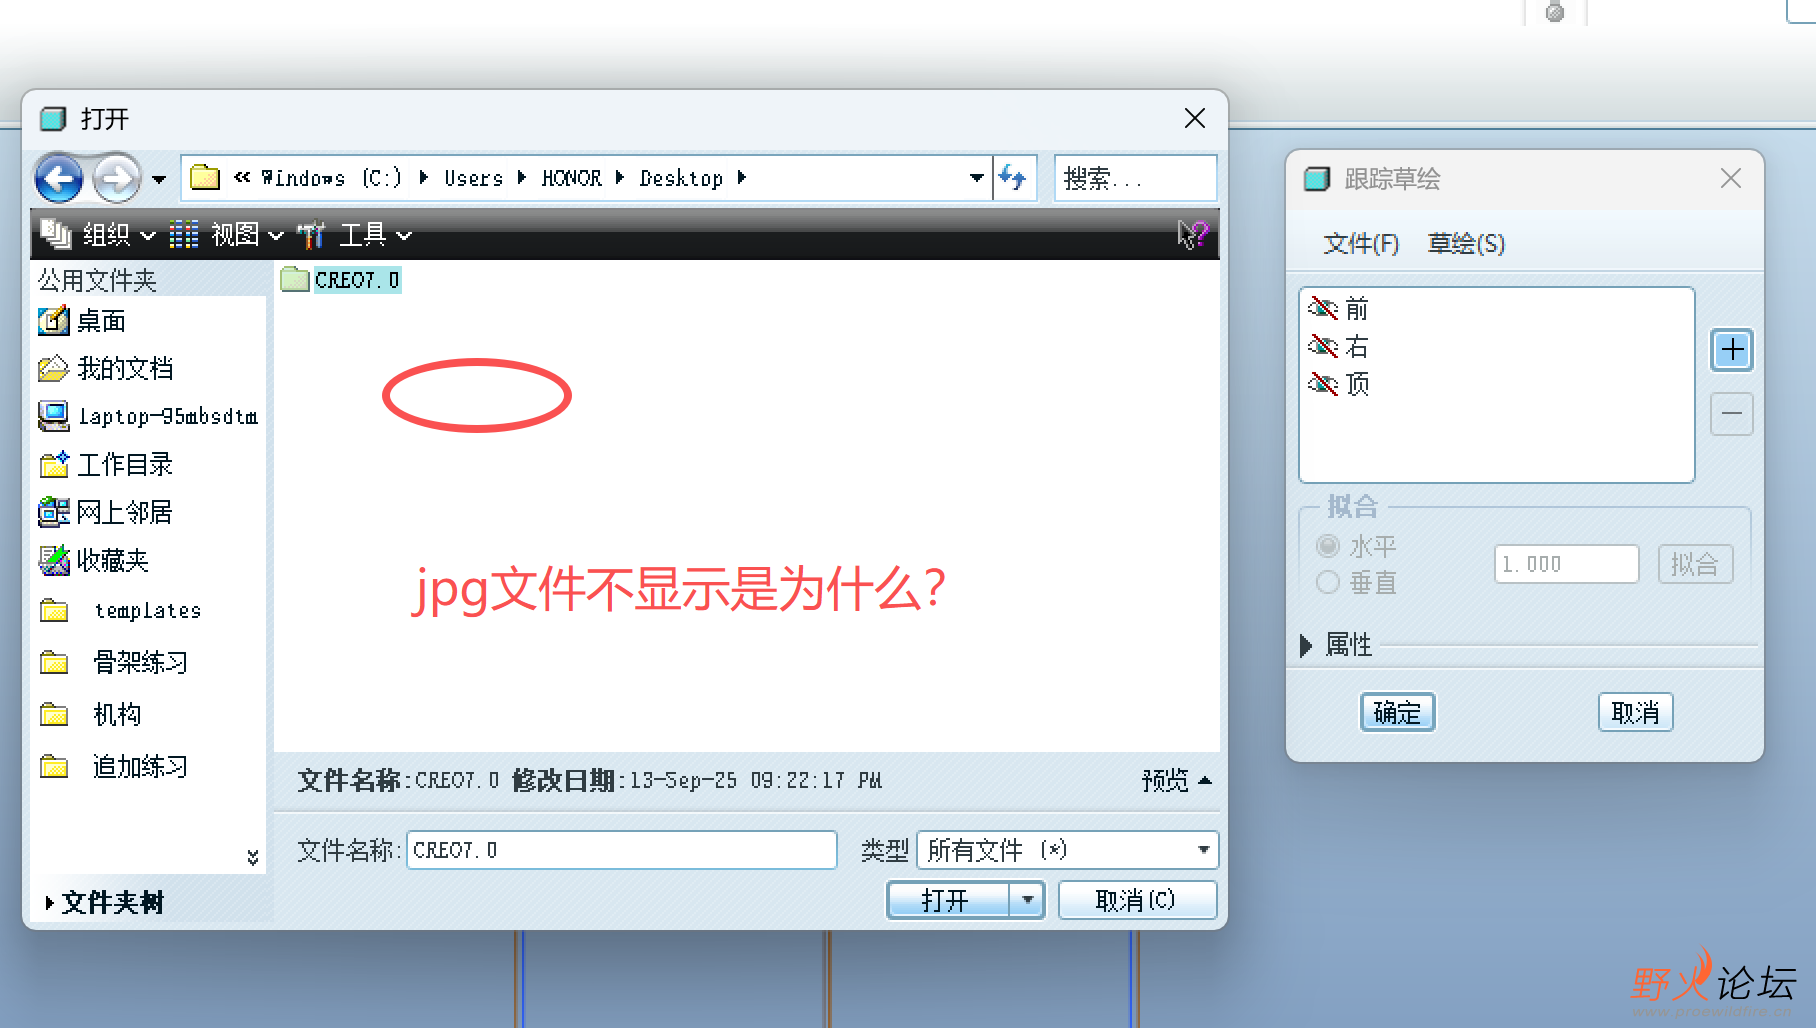
Task: Click the context help cursor icon
Action: coord(1192,235)
